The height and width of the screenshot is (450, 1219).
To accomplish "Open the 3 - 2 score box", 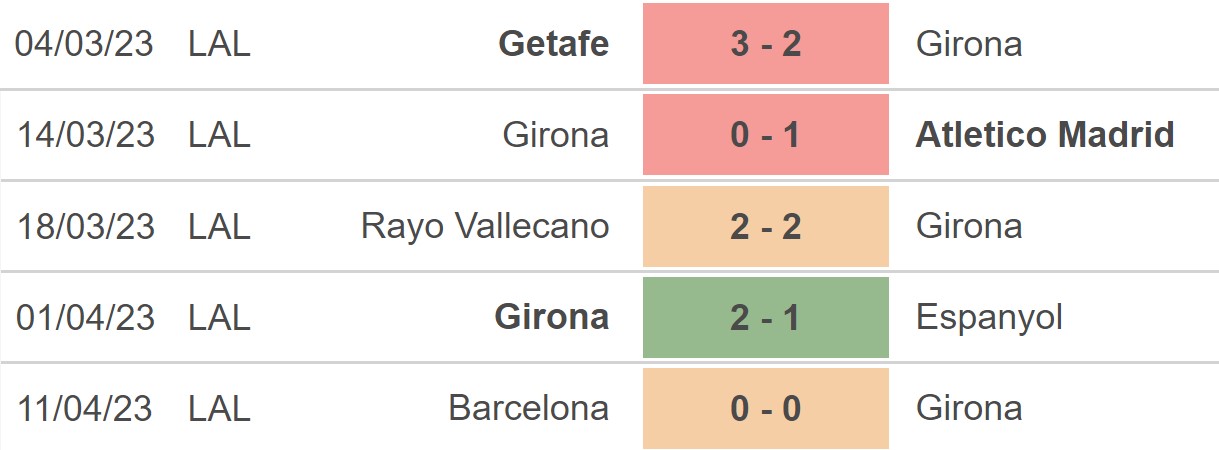I will pos(766,44).
